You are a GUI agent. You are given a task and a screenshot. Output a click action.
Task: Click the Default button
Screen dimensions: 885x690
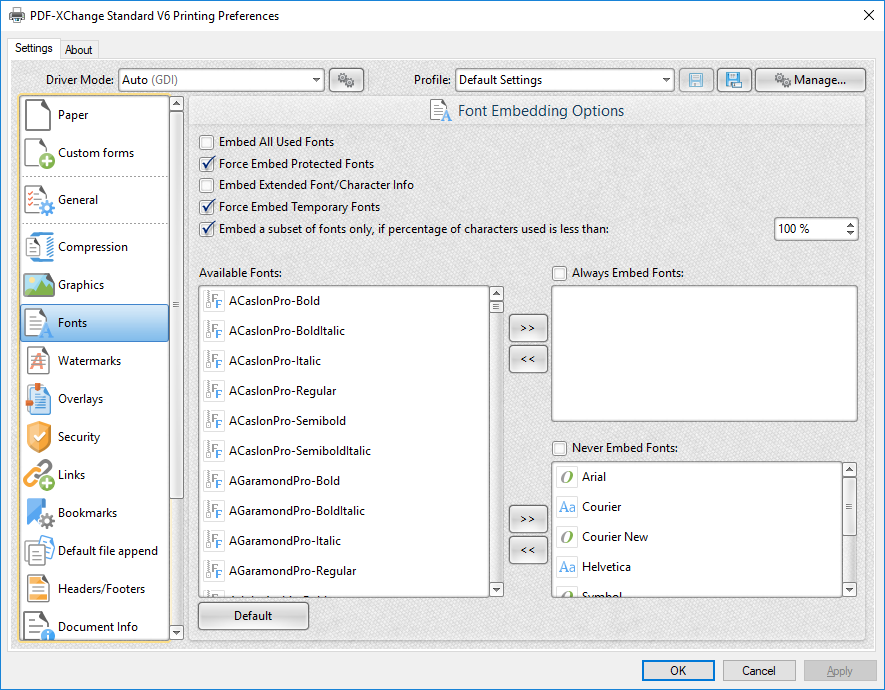(253, 616)
